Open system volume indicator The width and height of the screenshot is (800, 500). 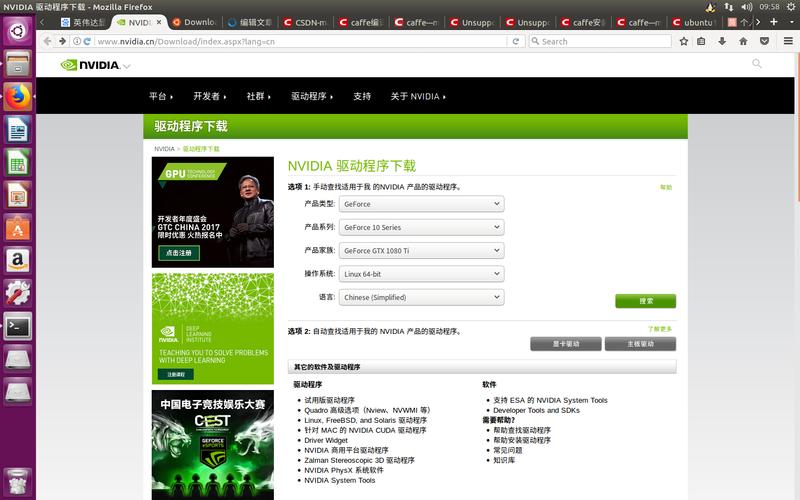tap(746, 7)
